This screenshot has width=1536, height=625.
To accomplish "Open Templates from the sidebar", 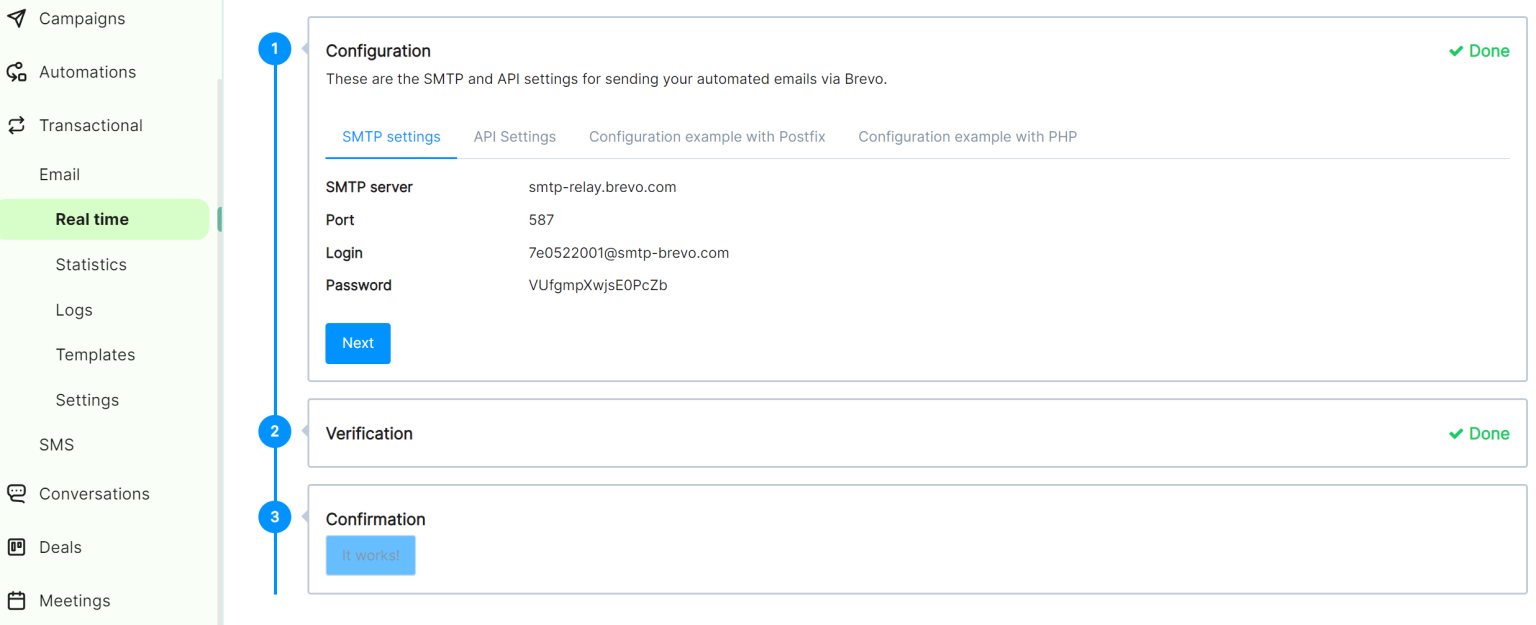I will 95,354.
